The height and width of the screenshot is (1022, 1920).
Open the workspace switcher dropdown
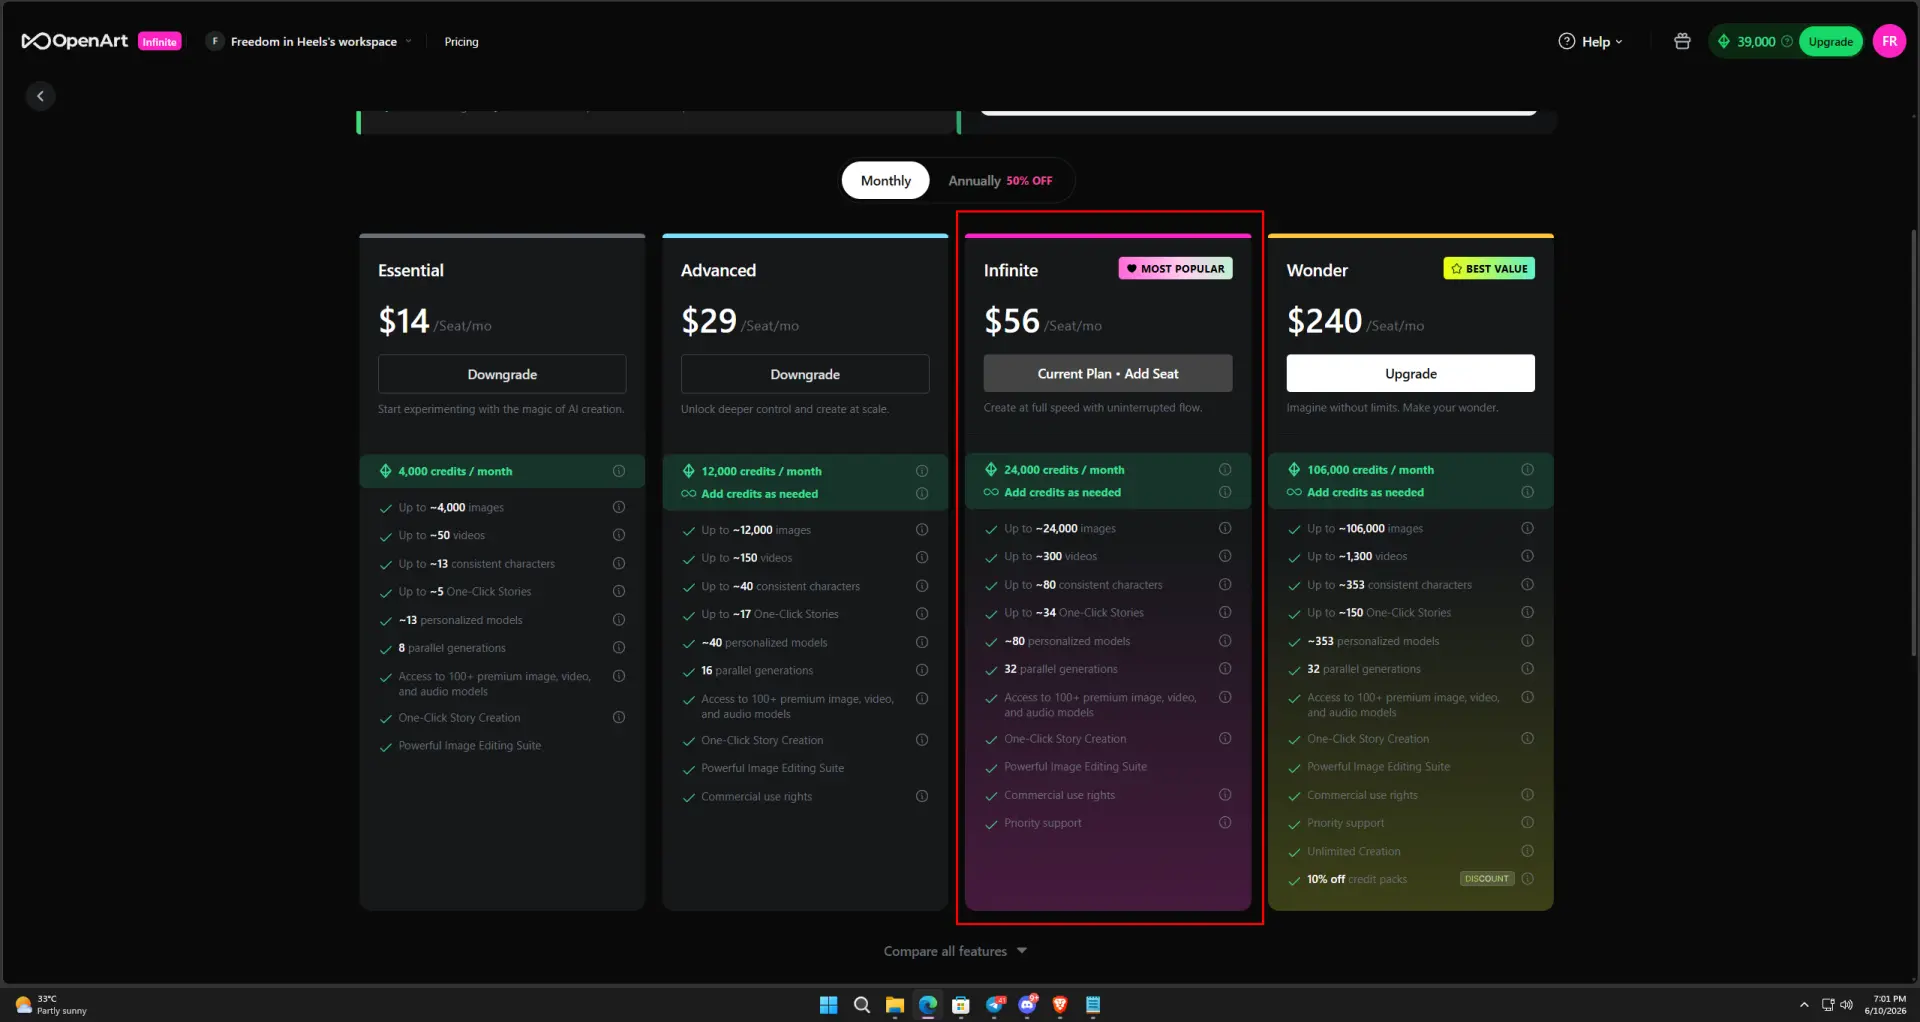tap(310, 41)
